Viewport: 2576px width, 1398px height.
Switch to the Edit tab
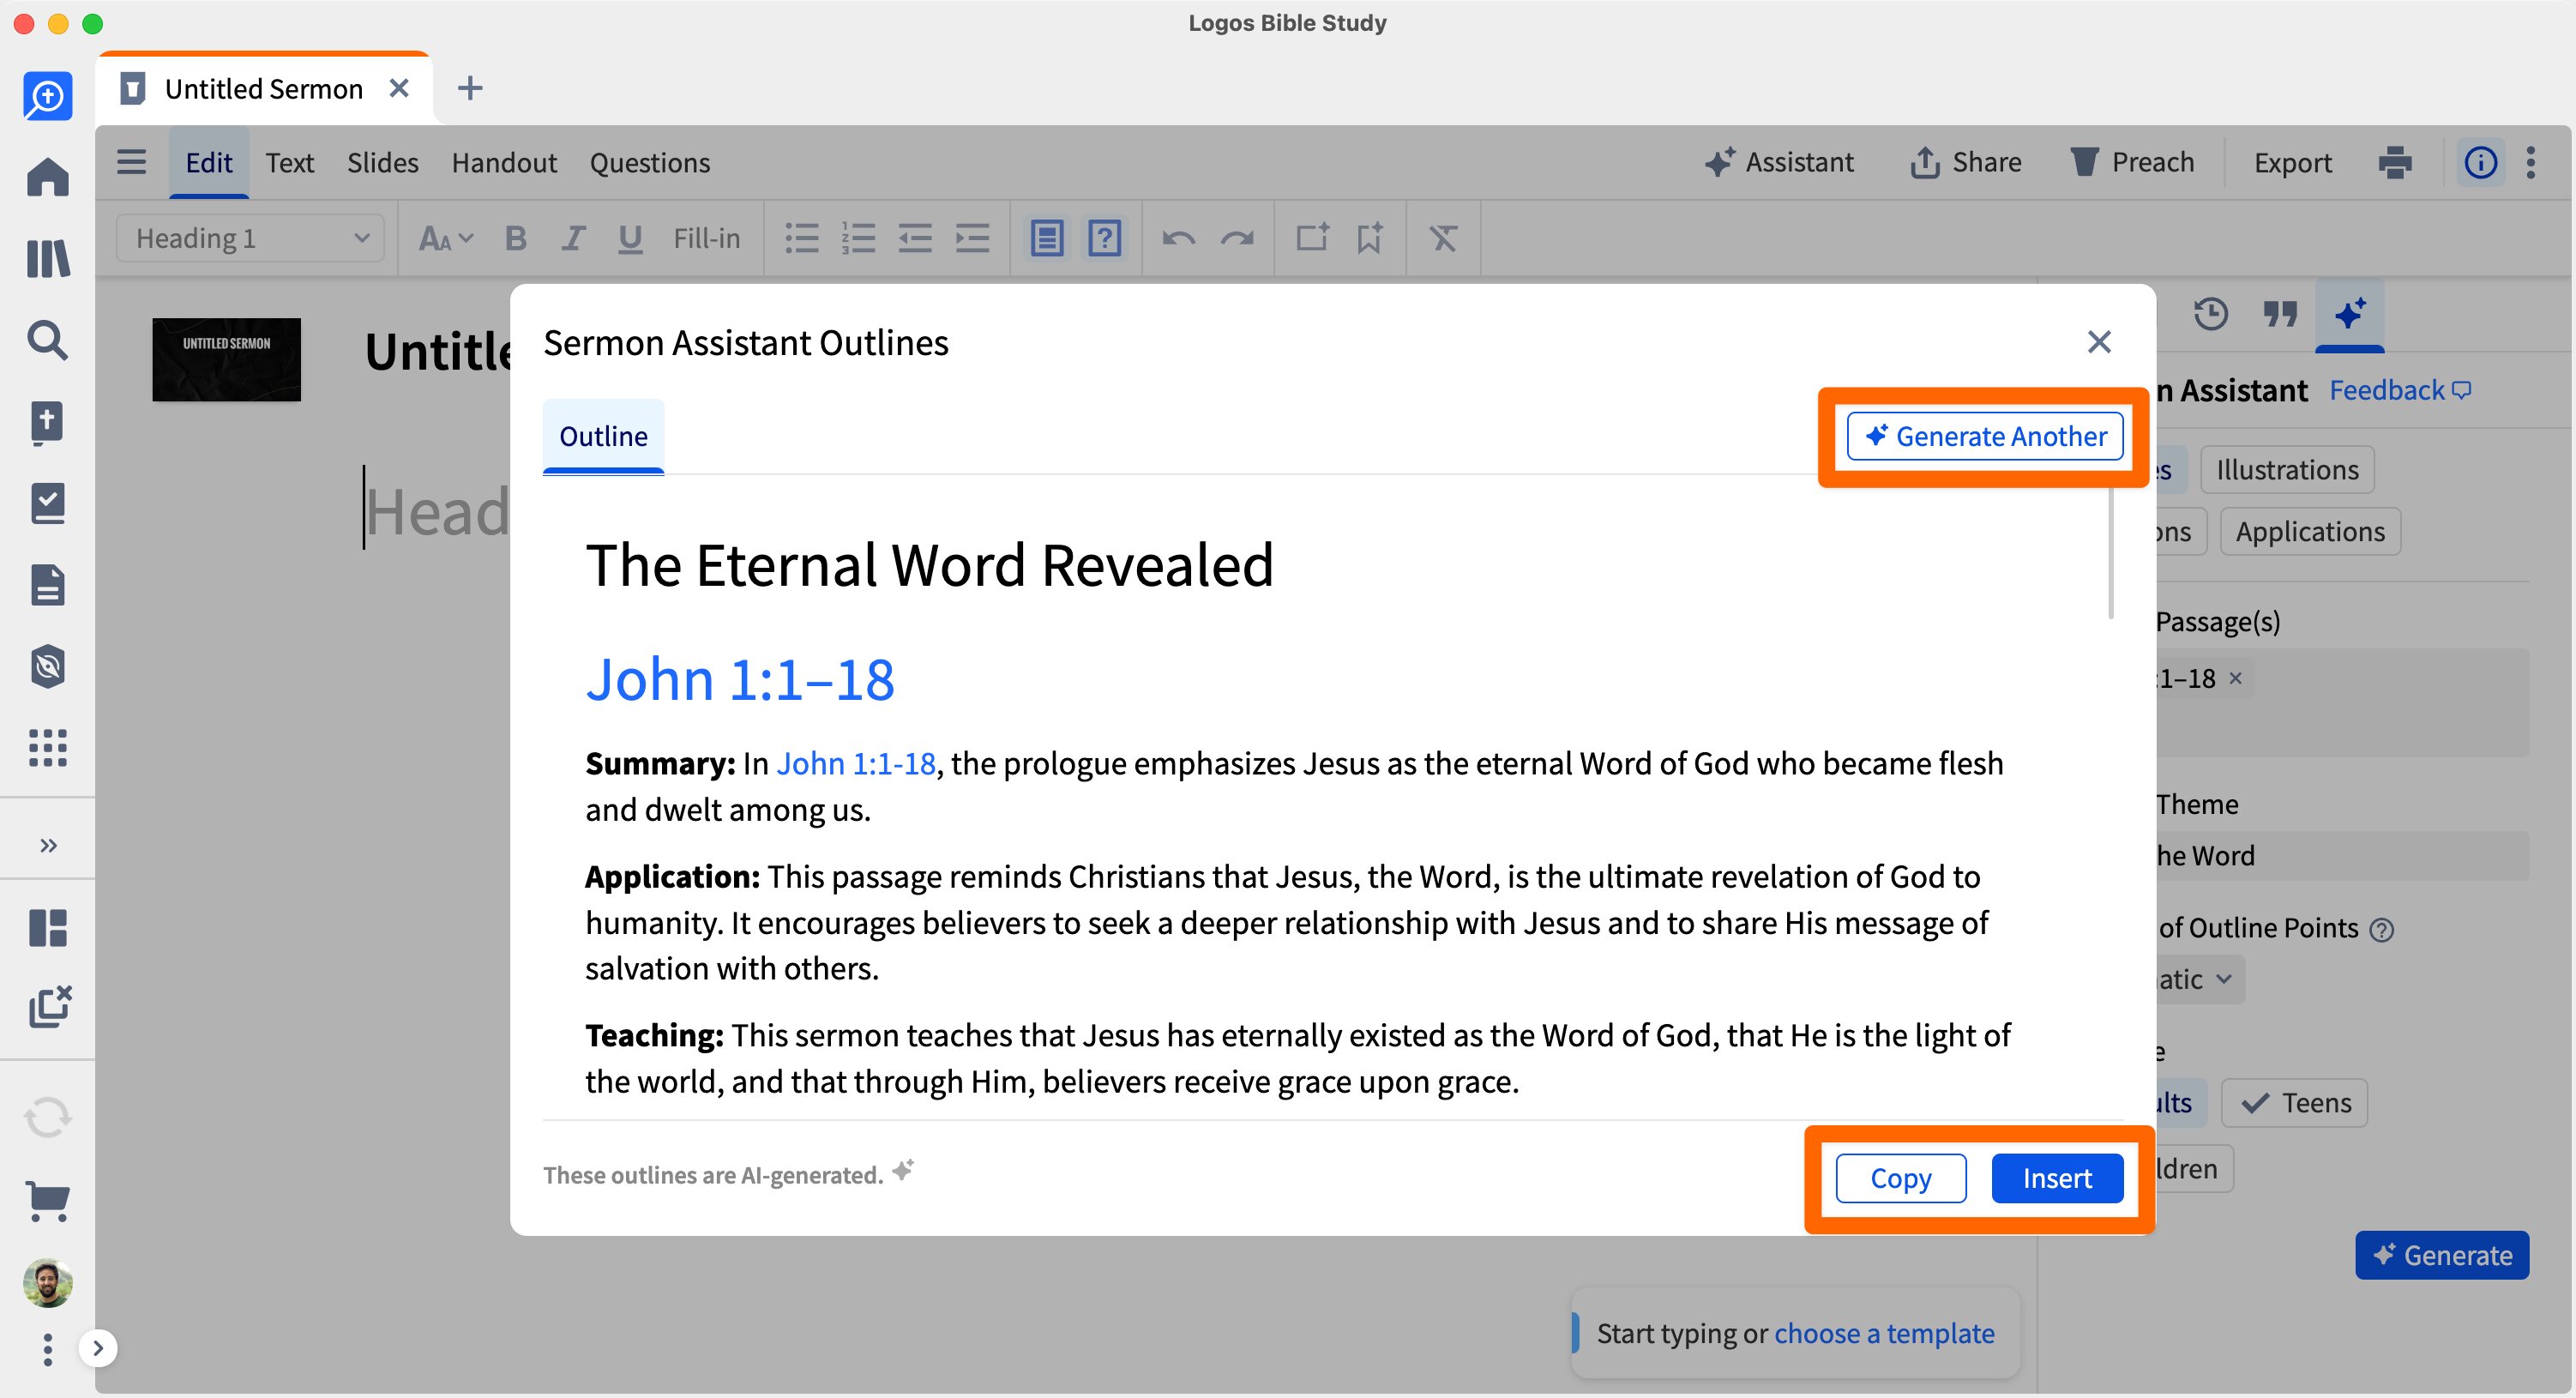click(x=208, y=162)
